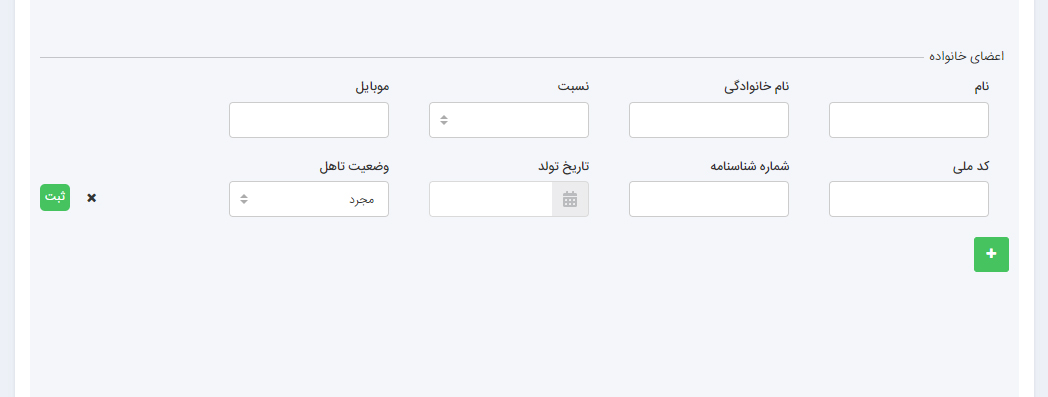Focus the موبایل text field
Screen dimensions: 1048x397
click(309, 120)
